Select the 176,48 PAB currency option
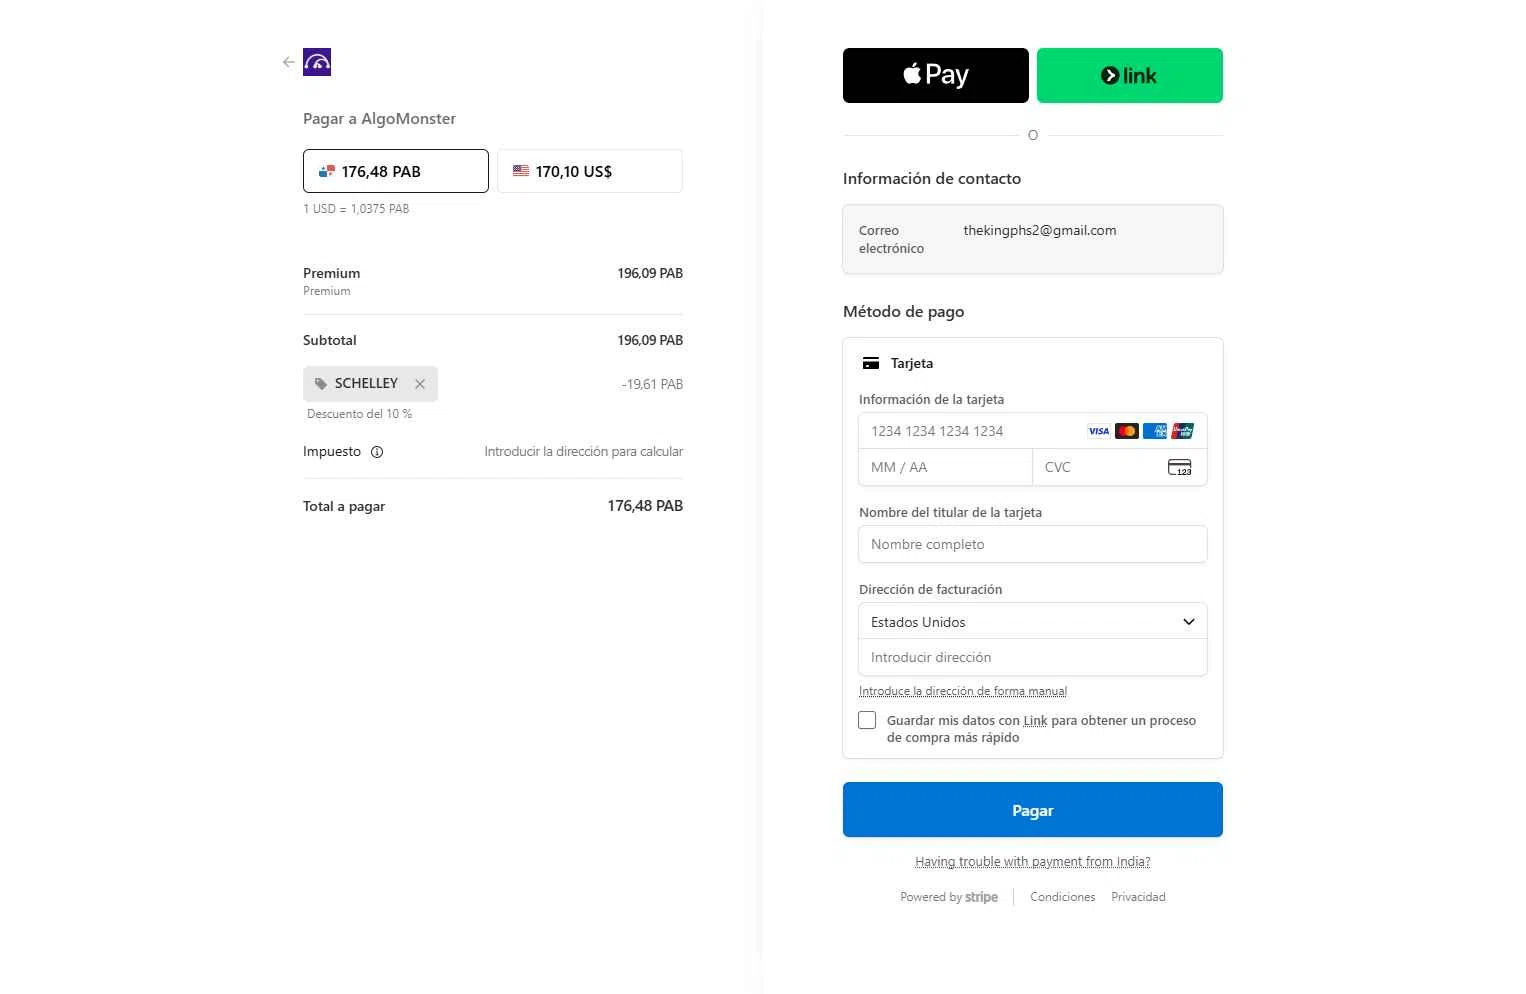The image size is (1526, 994). (396, 171)
